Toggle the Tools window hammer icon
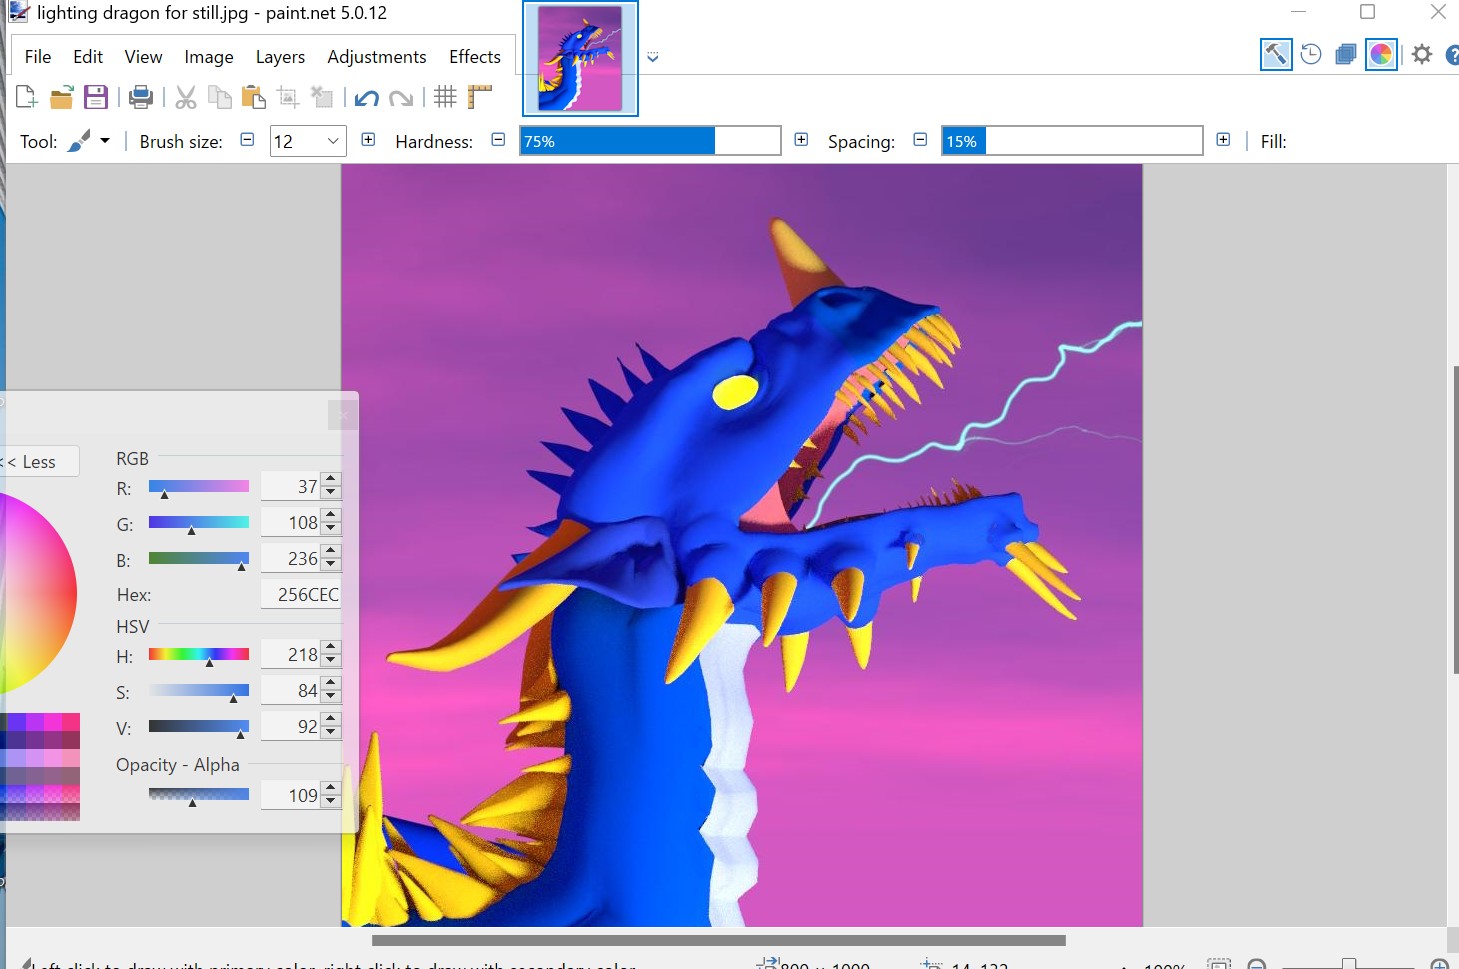Screen dimensions: 1459x969 point(1276,54)
